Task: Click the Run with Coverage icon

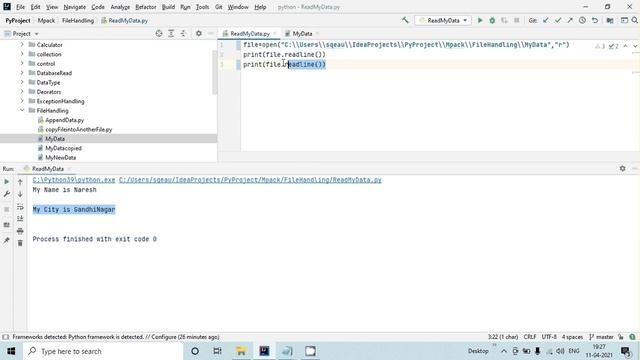Action: 504,20
